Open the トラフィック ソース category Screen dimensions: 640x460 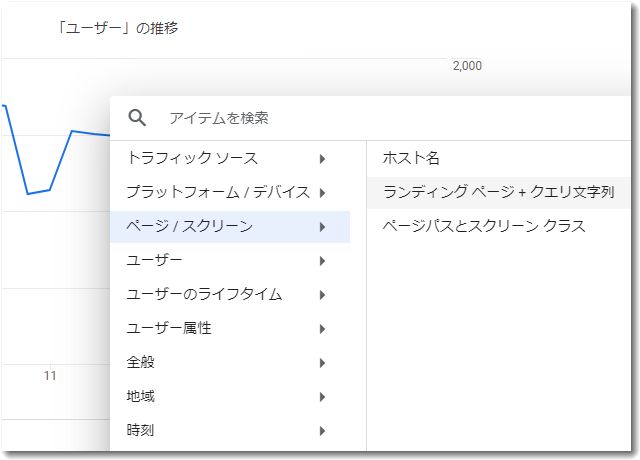click(x=230, y=158)
